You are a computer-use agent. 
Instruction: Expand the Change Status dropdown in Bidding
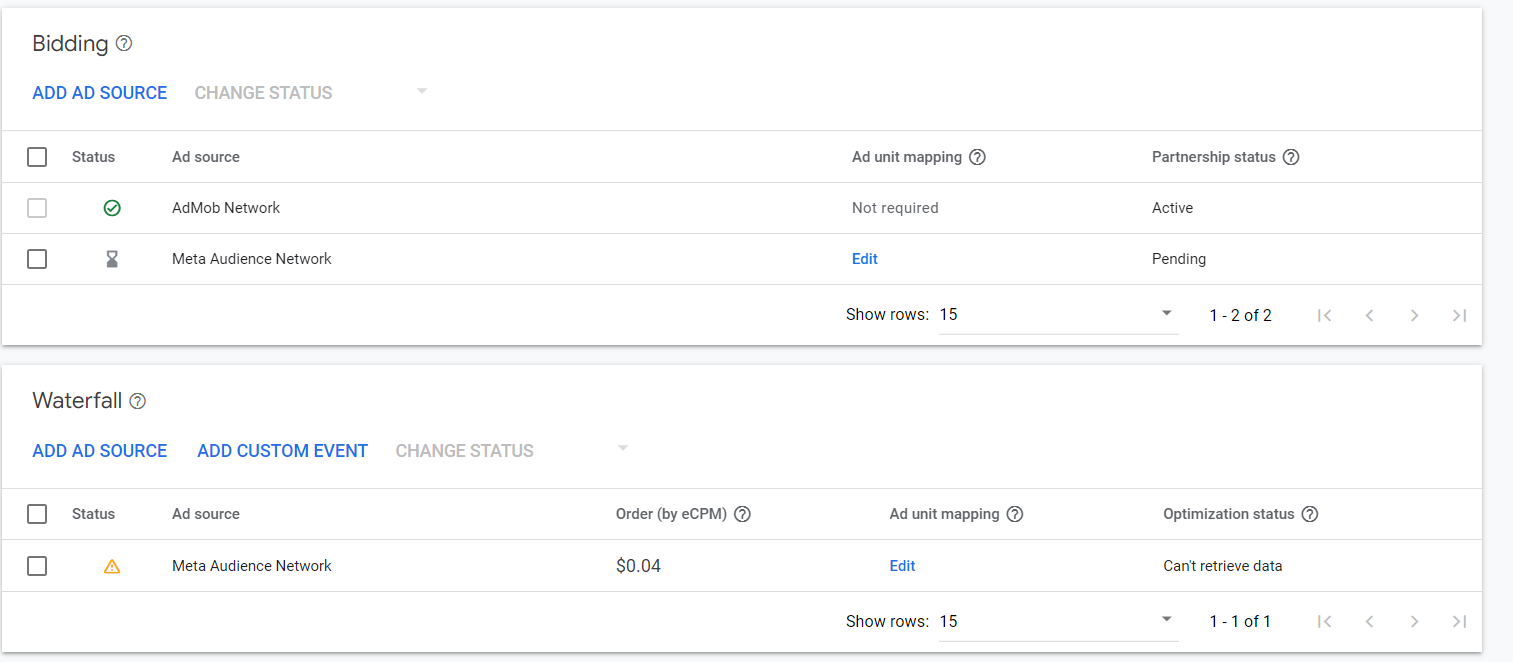click(421, 92)
